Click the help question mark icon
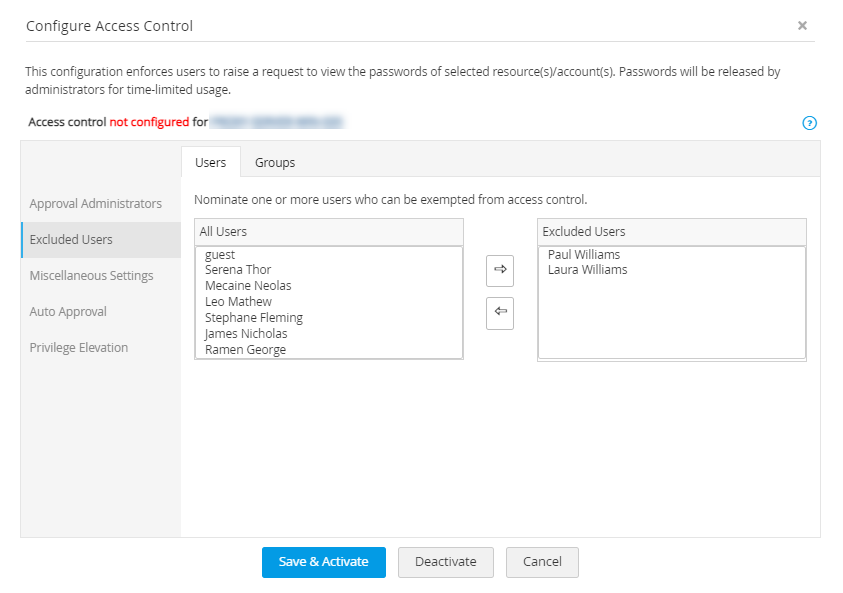Image resolution: width=843 pixels, height=593 pixels. pyautogui.click(x=810, y=123)
